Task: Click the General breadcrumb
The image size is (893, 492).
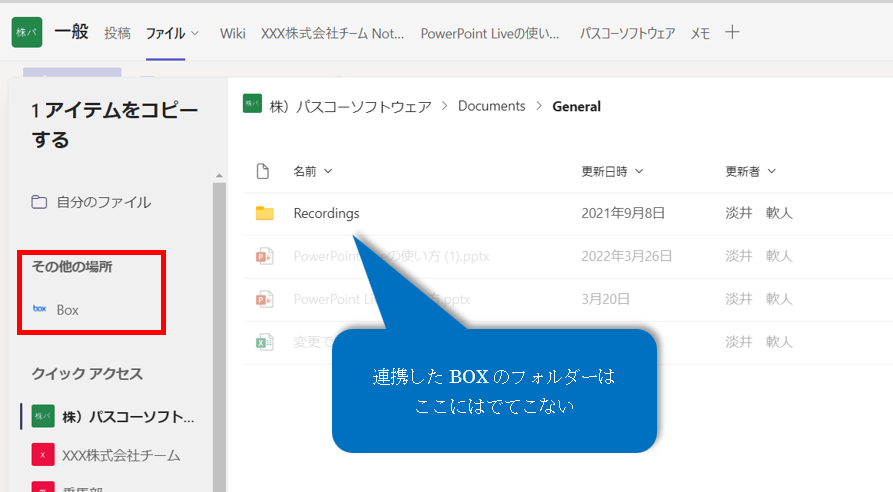Action: (576, 106)
